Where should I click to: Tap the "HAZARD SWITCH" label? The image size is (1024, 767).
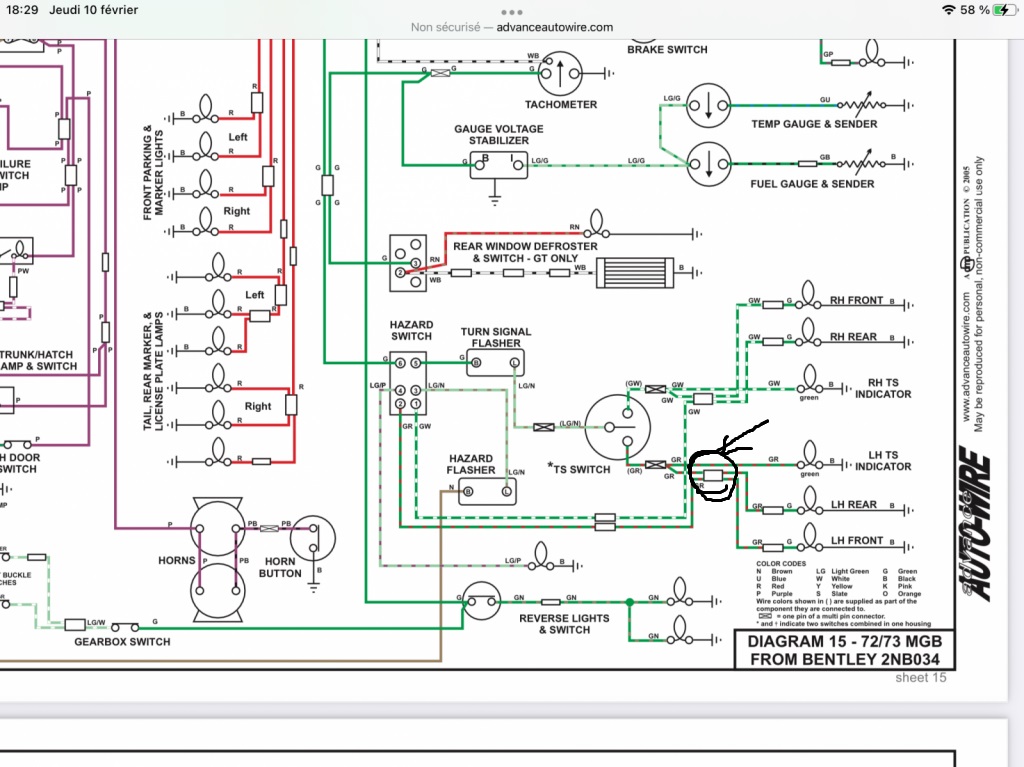coord(411,331)
